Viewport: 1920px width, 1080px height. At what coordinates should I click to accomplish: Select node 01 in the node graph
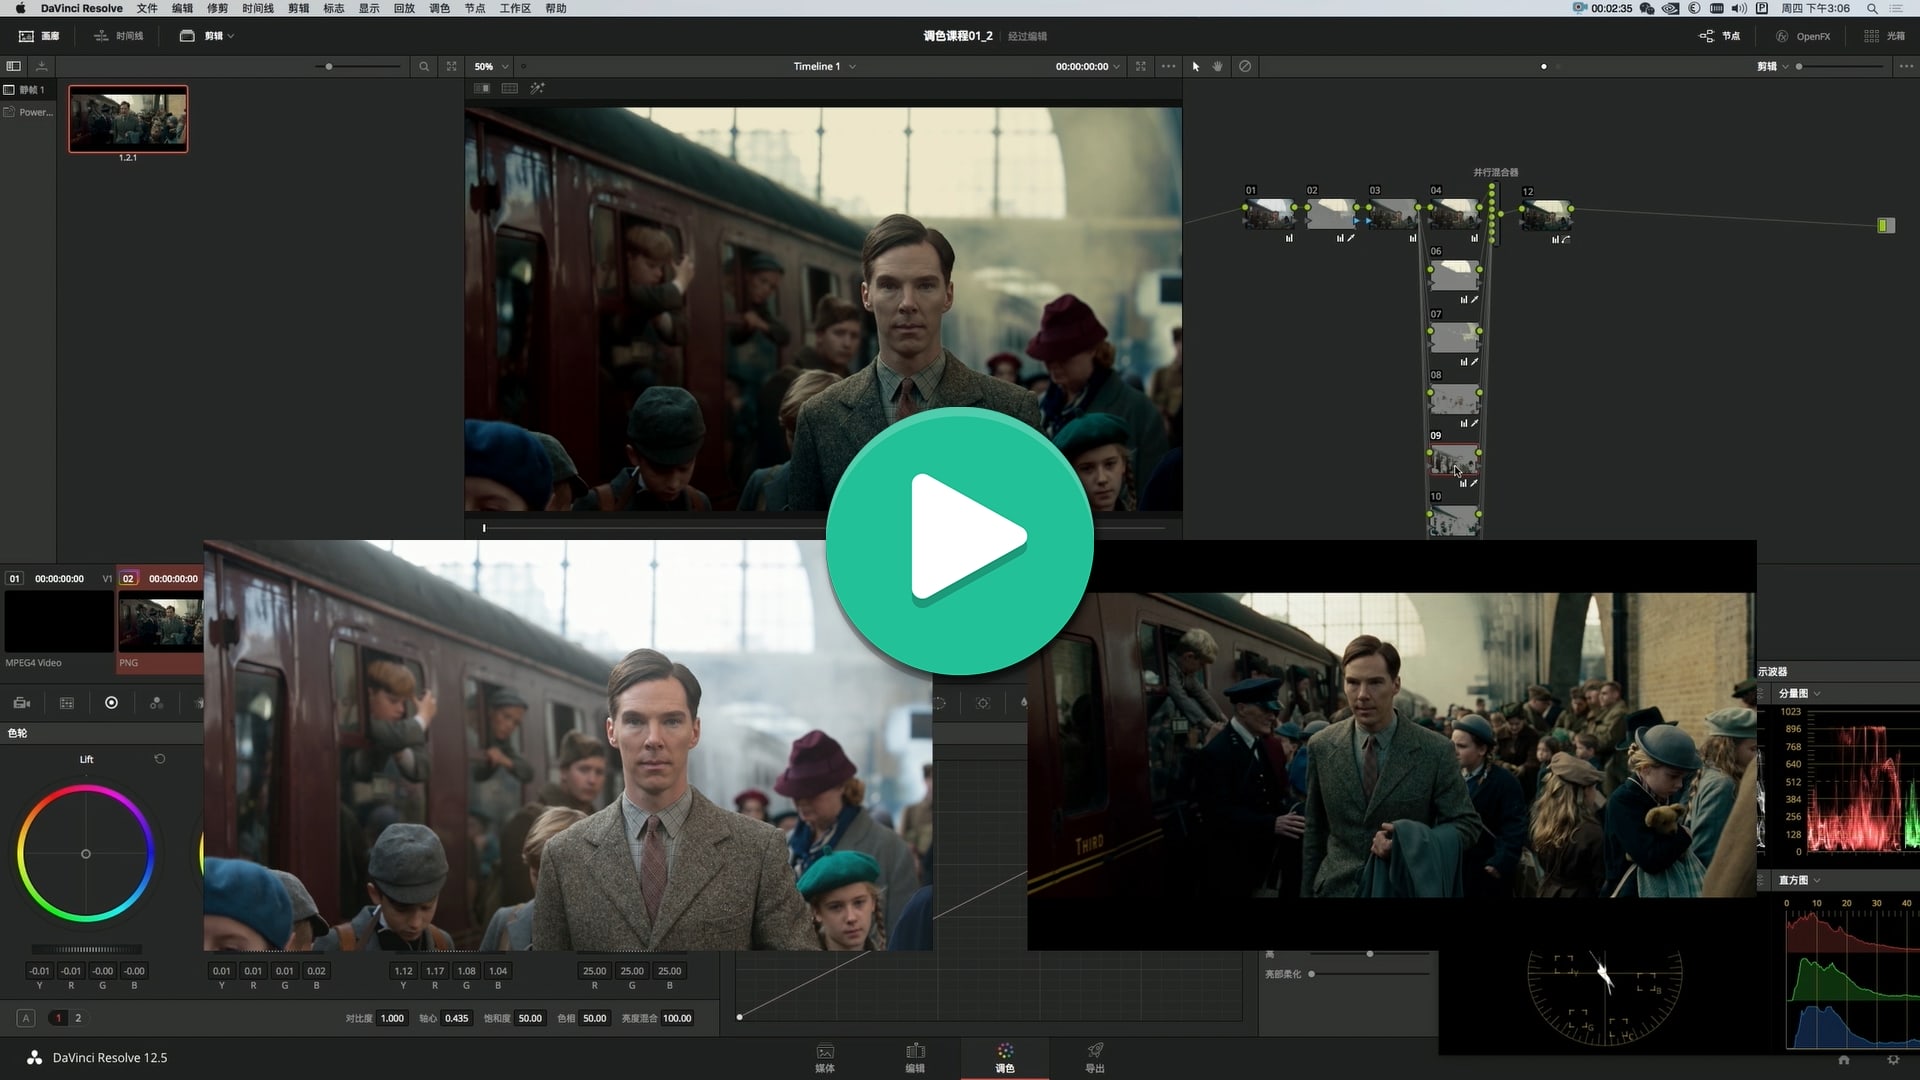[1270, 214]
